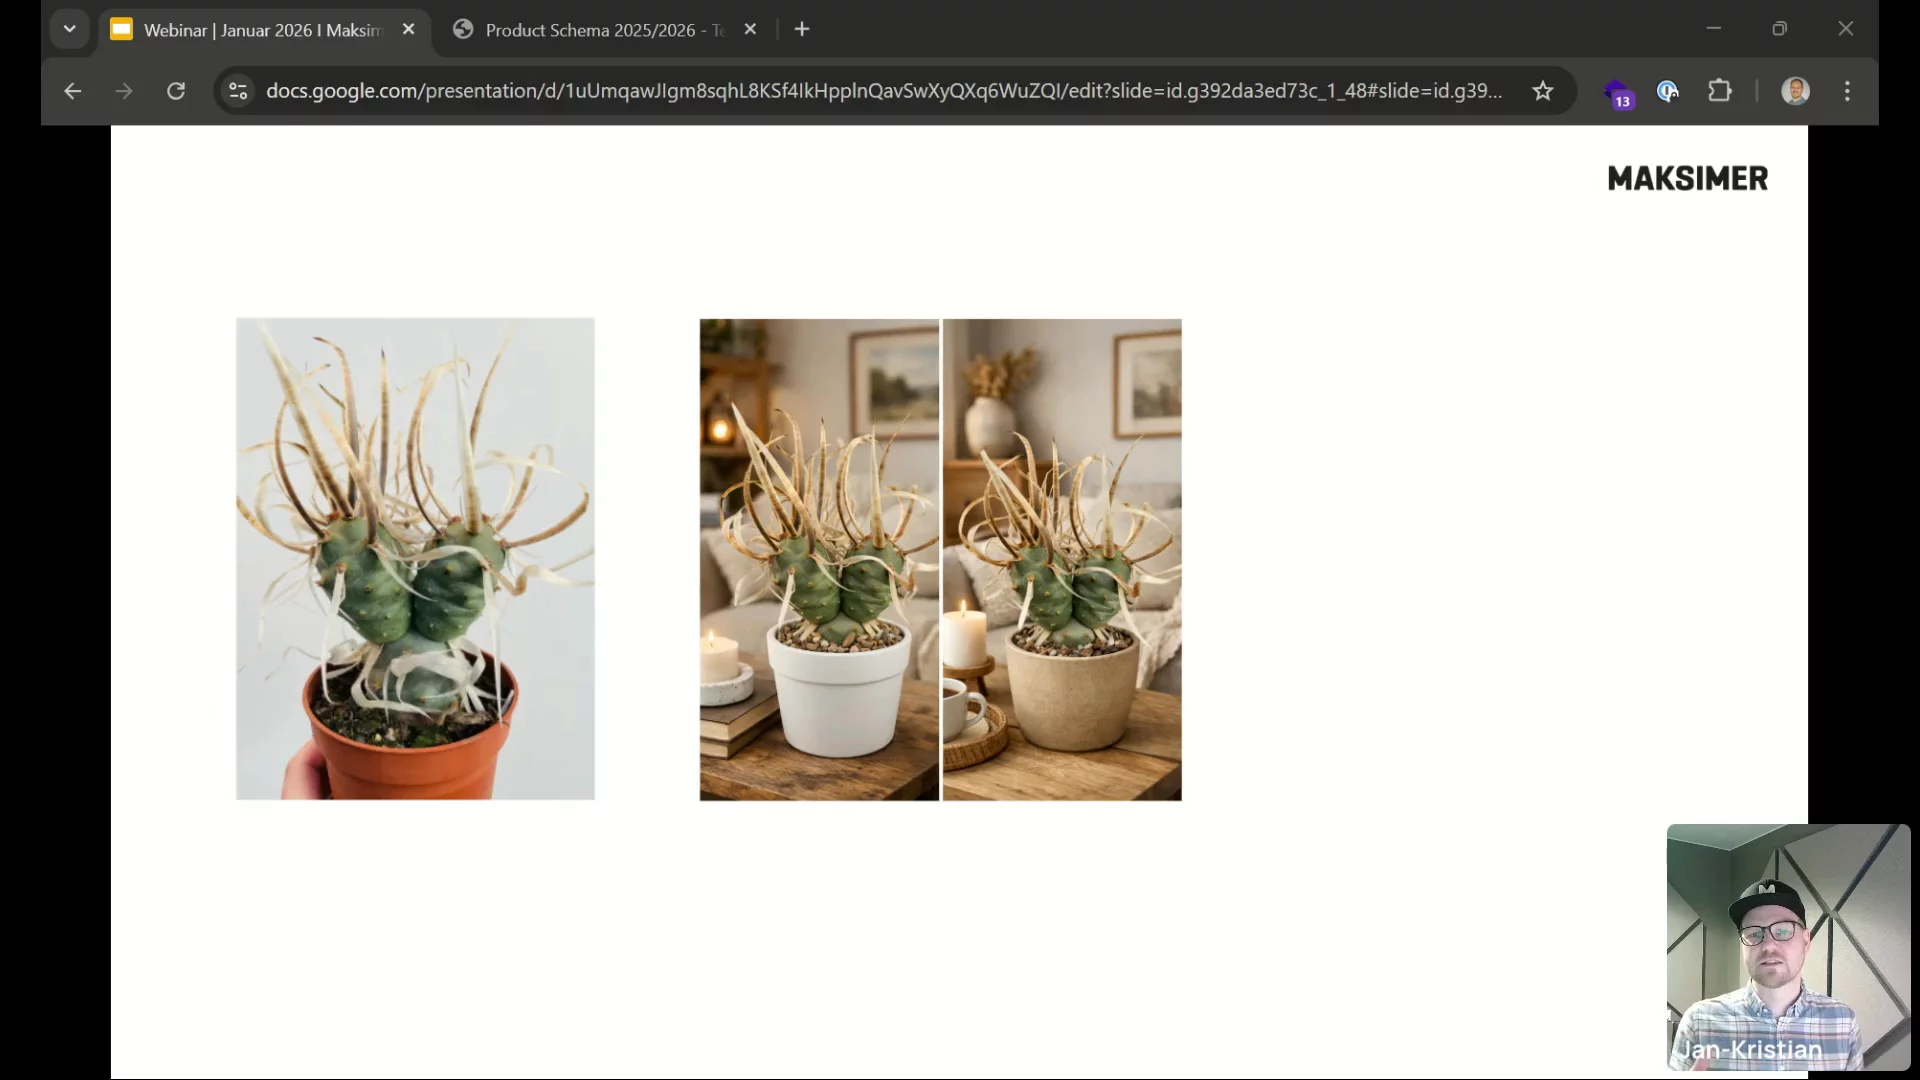Bookmark this page with the star icon
Image resolution: width=1920 pixels, height=1080 pixels.
coord(1542,91)
